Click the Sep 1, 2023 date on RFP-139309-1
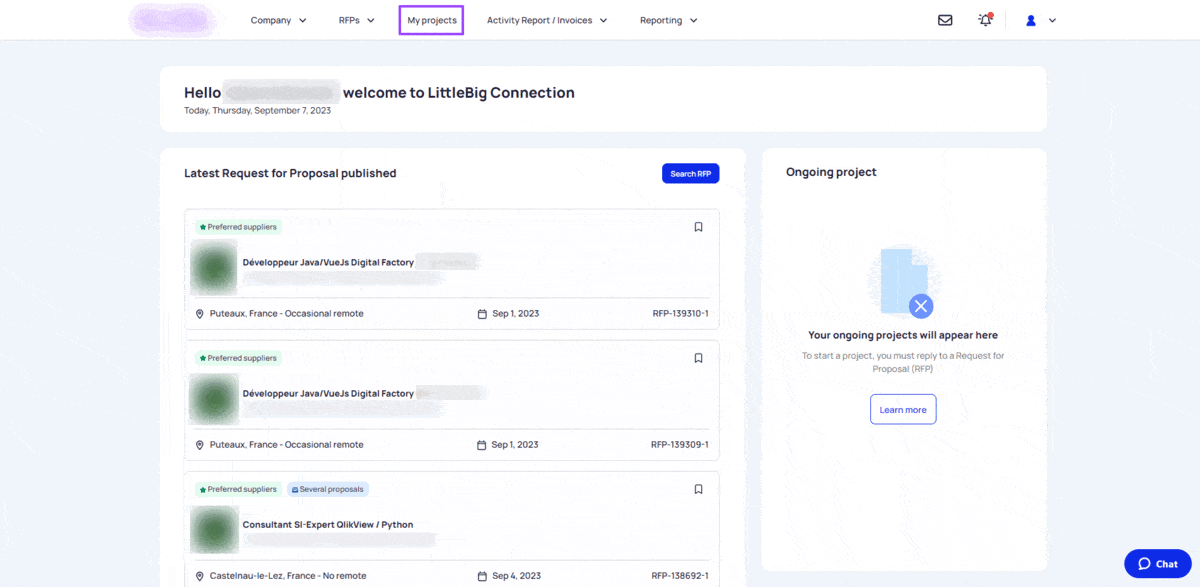Image resolution: width=1200 pixels, height=587 pixels. [516, 445]
